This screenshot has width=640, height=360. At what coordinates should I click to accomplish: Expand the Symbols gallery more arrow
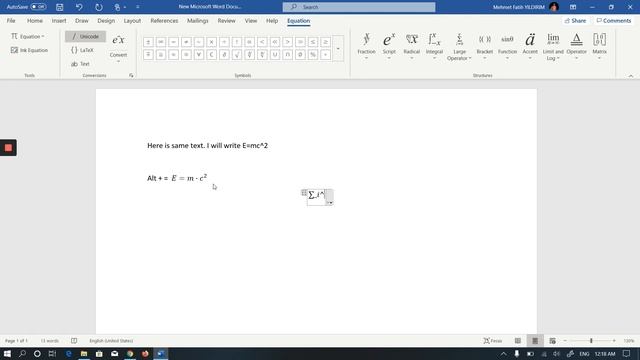338,49
